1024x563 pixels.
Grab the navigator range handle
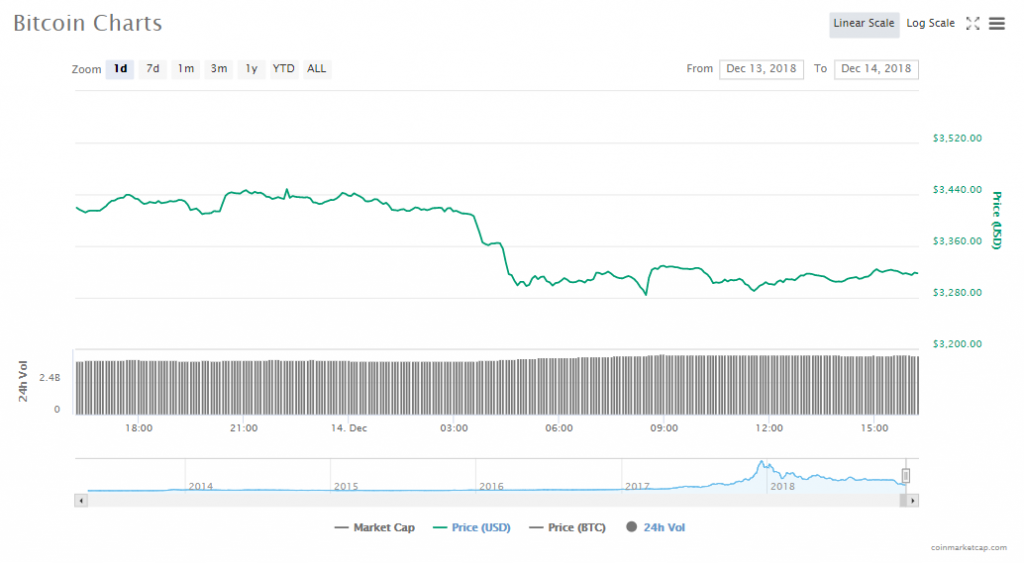pos(906,475)
